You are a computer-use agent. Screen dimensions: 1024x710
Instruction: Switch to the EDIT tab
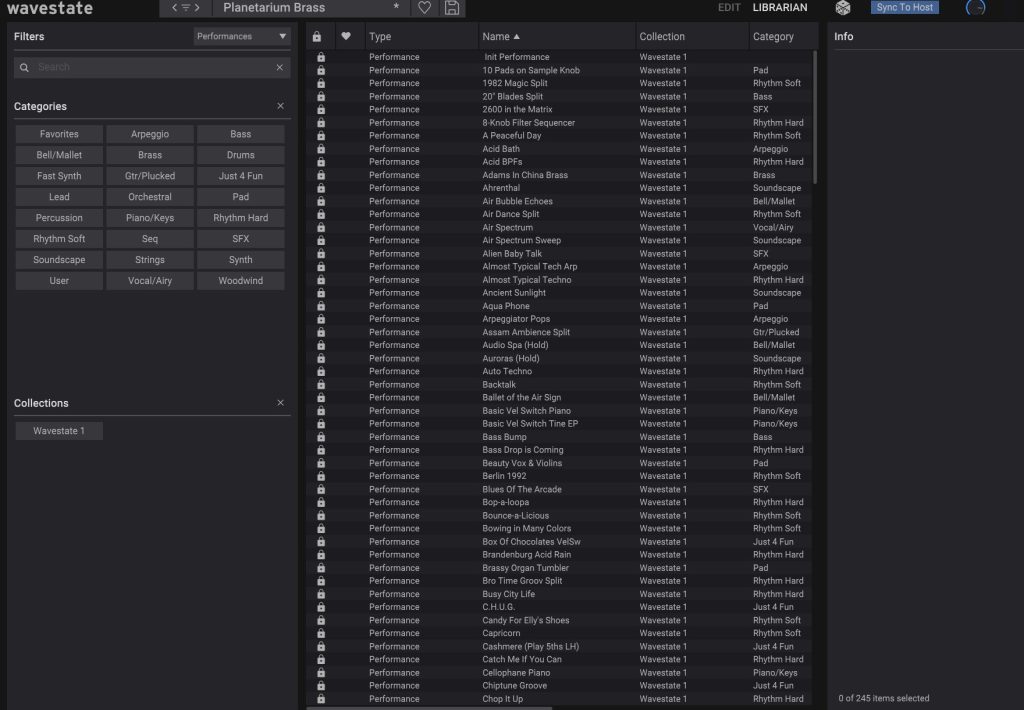click(x=729, y=8)
